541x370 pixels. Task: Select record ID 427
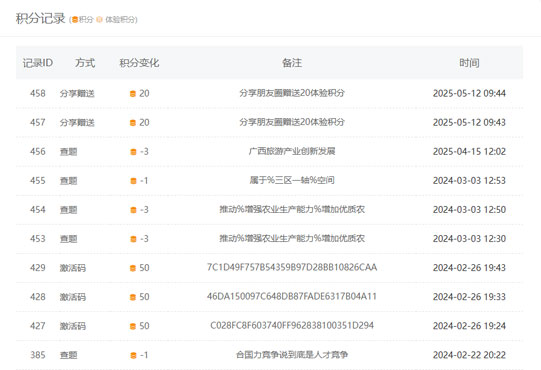coord(38,326)
